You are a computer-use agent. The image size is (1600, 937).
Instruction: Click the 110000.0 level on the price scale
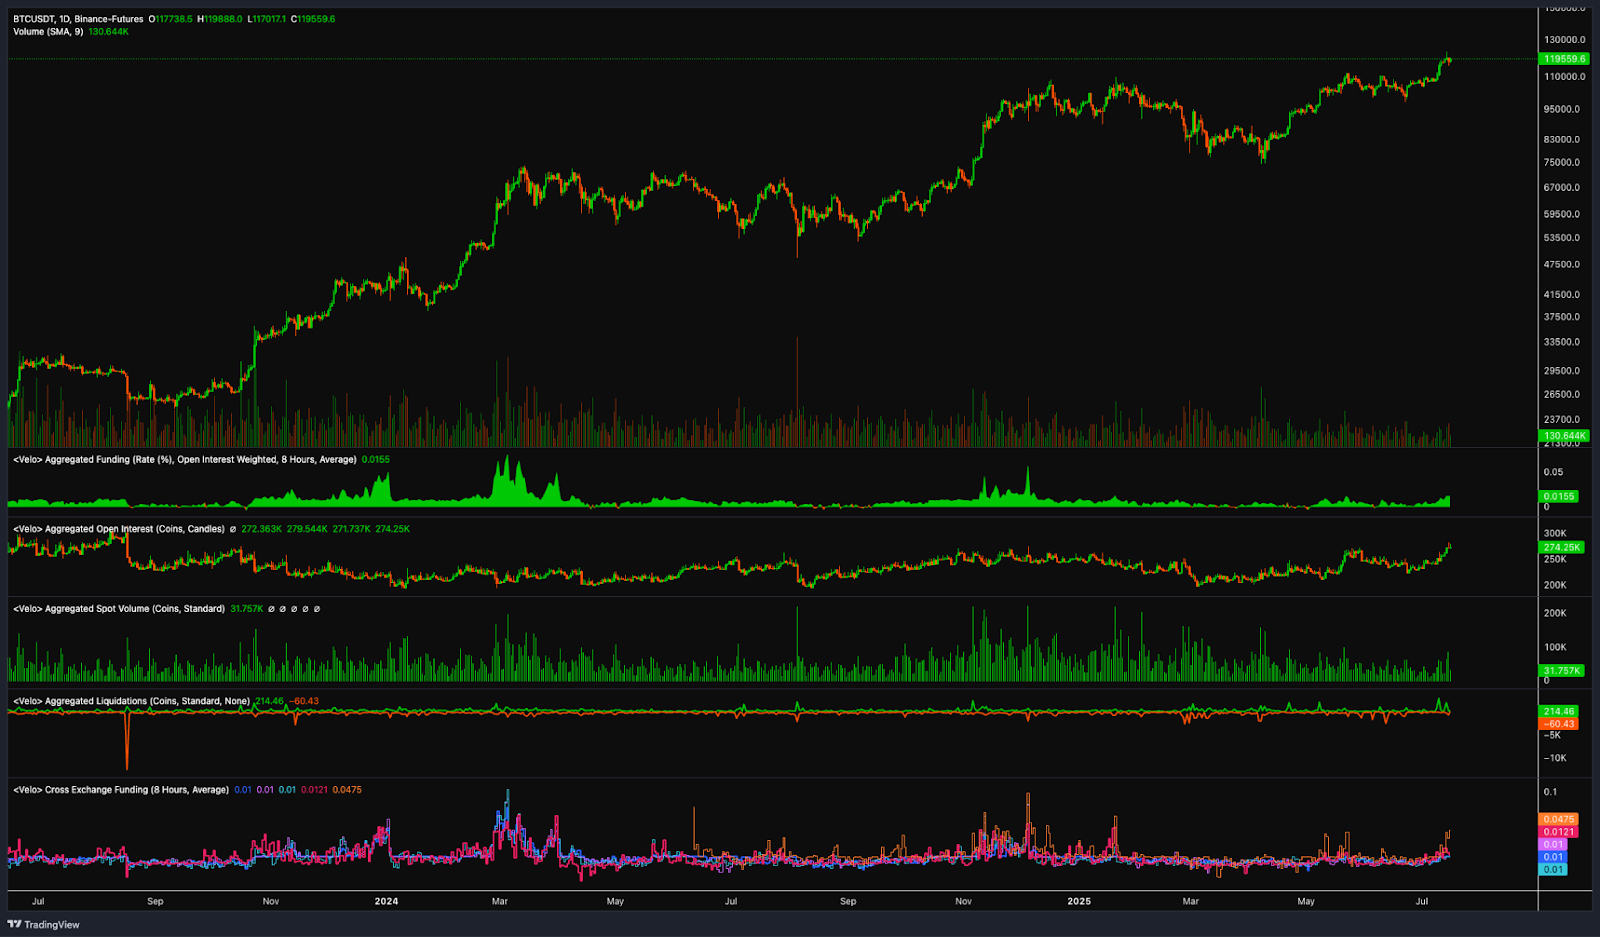point(1564,77)
